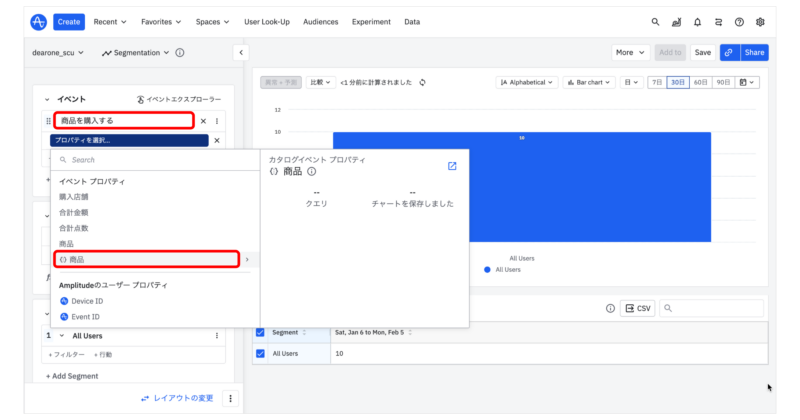This screenshot has width=800, height=420.
Task: Open the Bar chart type dropdown
Action: click(588, 82)
